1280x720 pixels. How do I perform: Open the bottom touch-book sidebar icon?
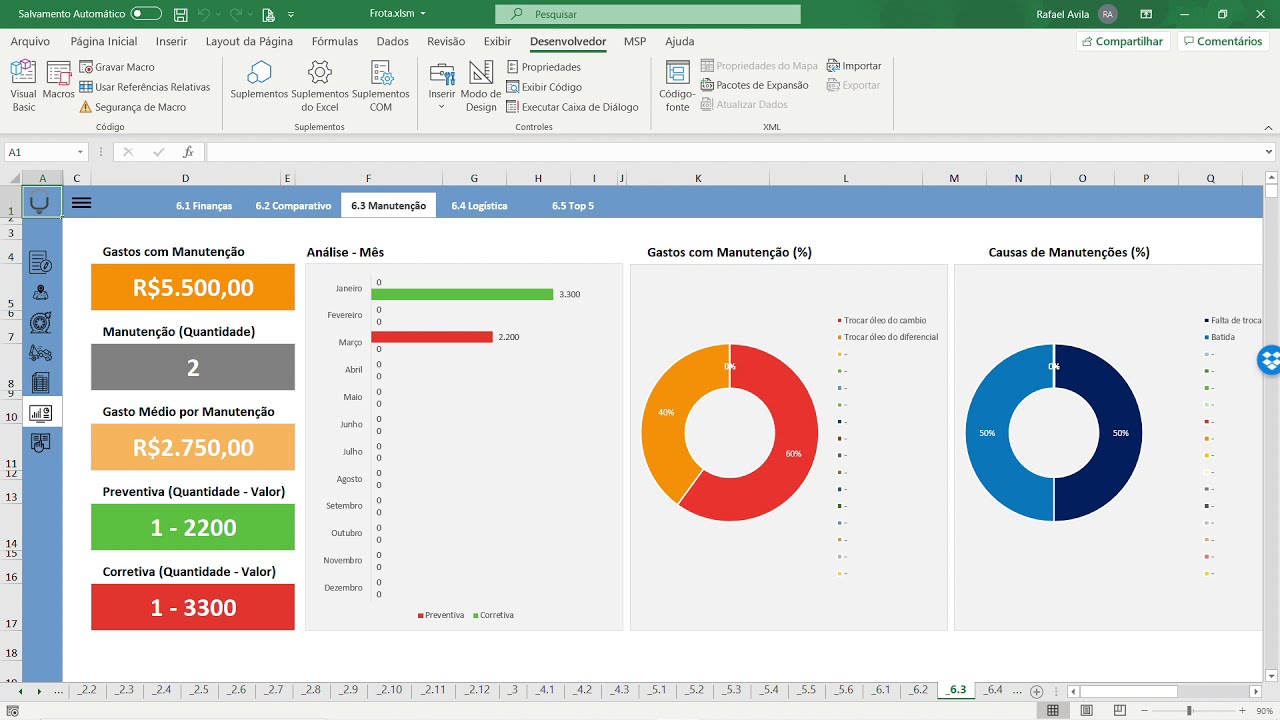[41, 443]
